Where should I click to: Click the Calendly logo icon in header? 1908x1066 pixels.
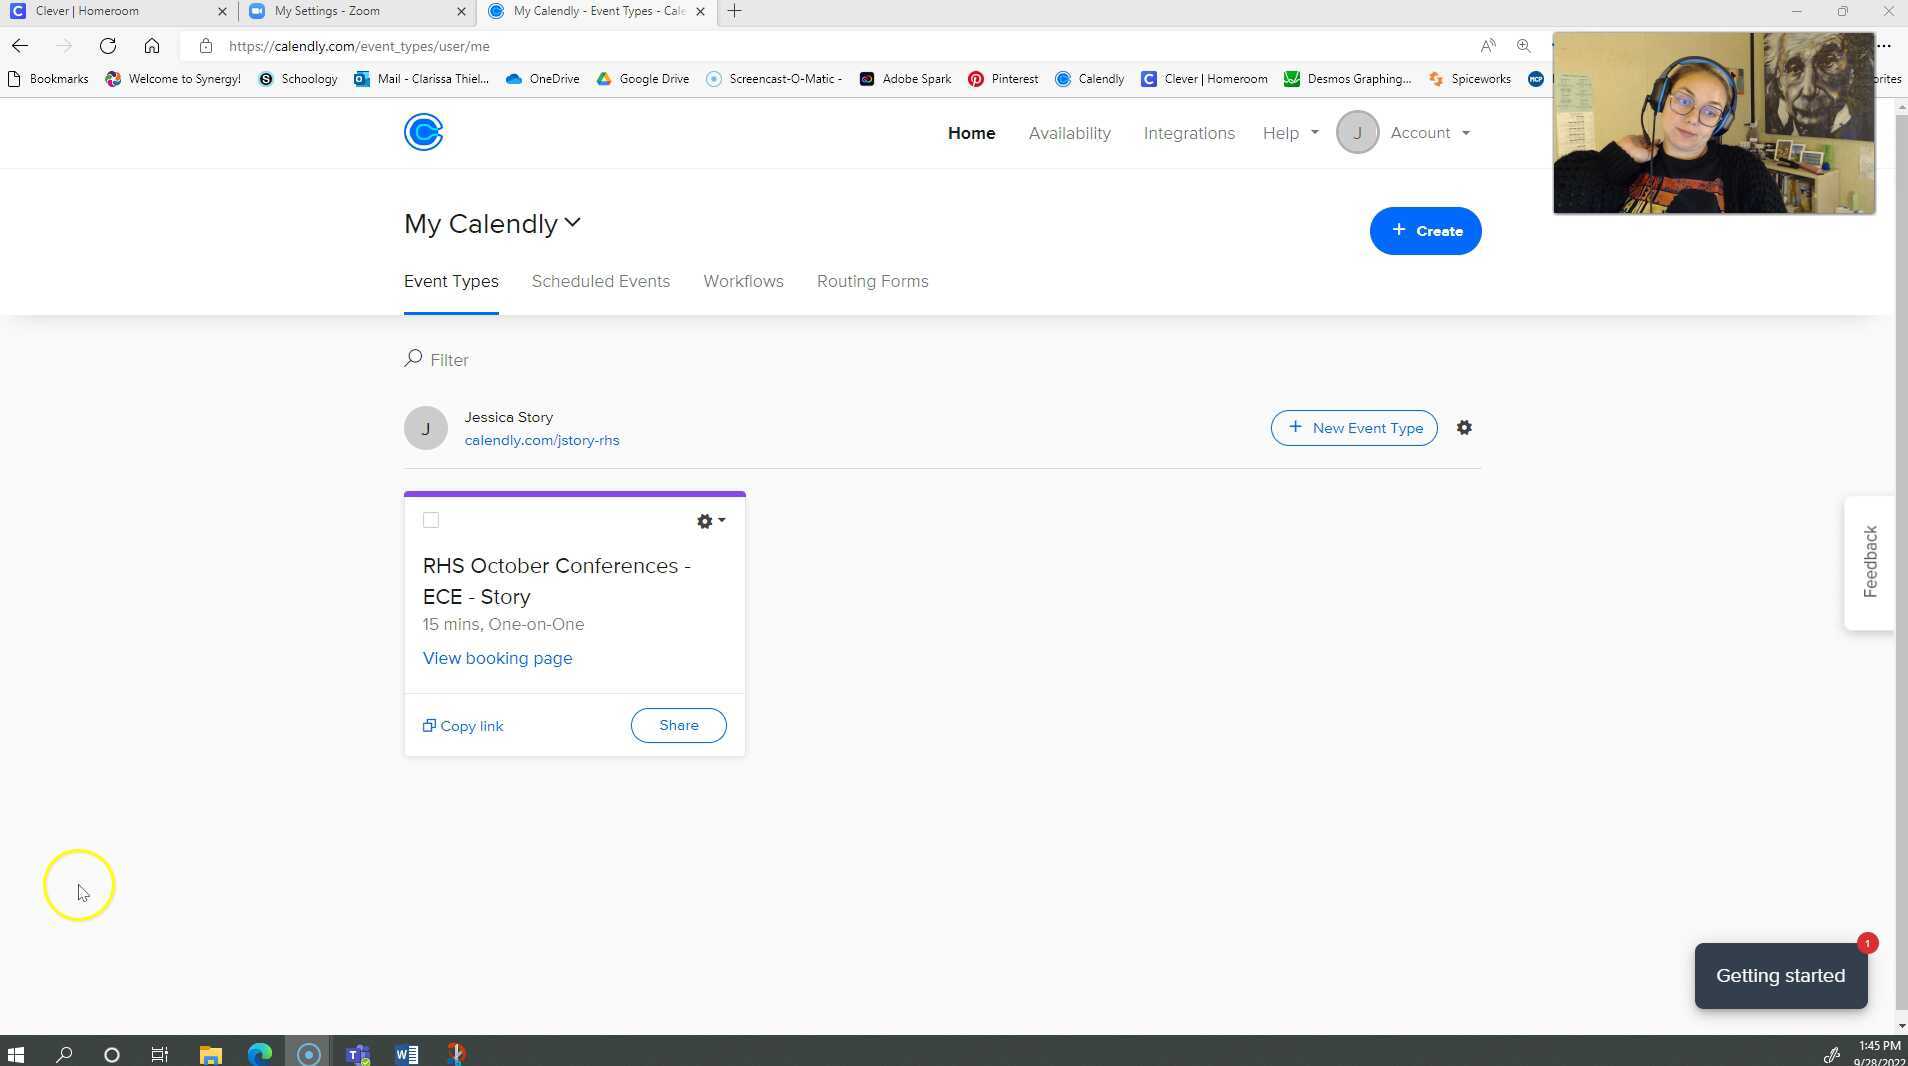coord(423,132)
